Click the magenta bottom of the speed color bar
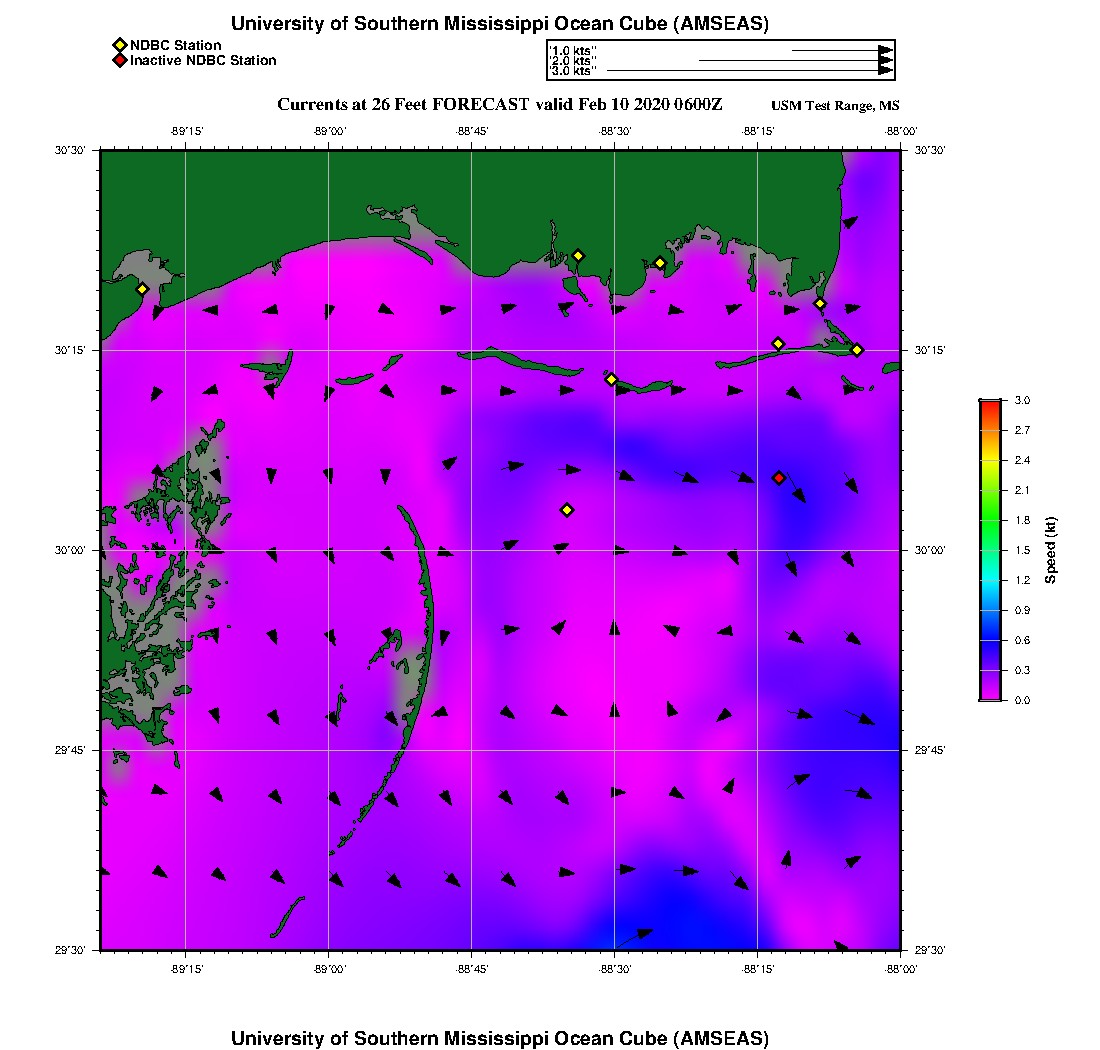The height and width of the screenshot is (1050, 1100). click(990, 696)
